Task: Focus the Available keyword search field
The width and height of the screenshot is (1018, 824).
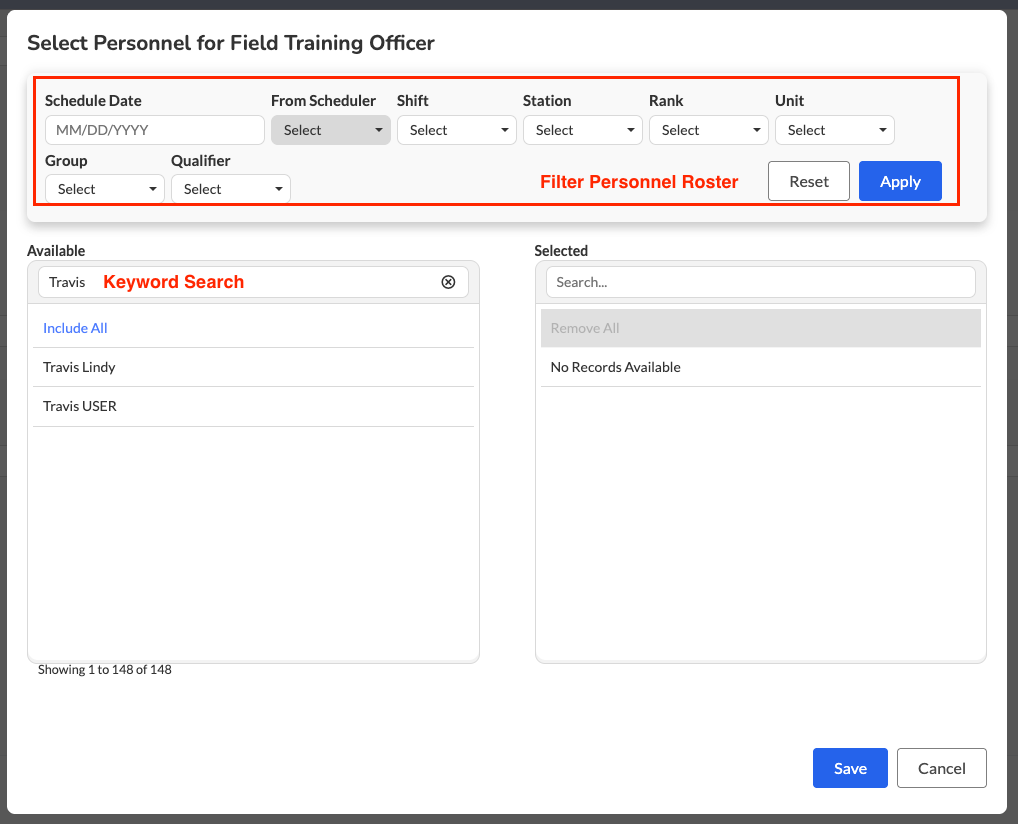Action: (253, 282)
